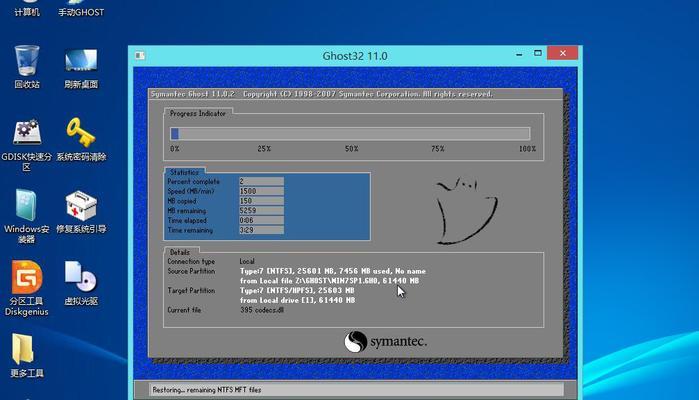Click the Time elapsed value 0:06
Viewport: 699px width, 400px height.
pyautogui.click(x=261, y=220)
